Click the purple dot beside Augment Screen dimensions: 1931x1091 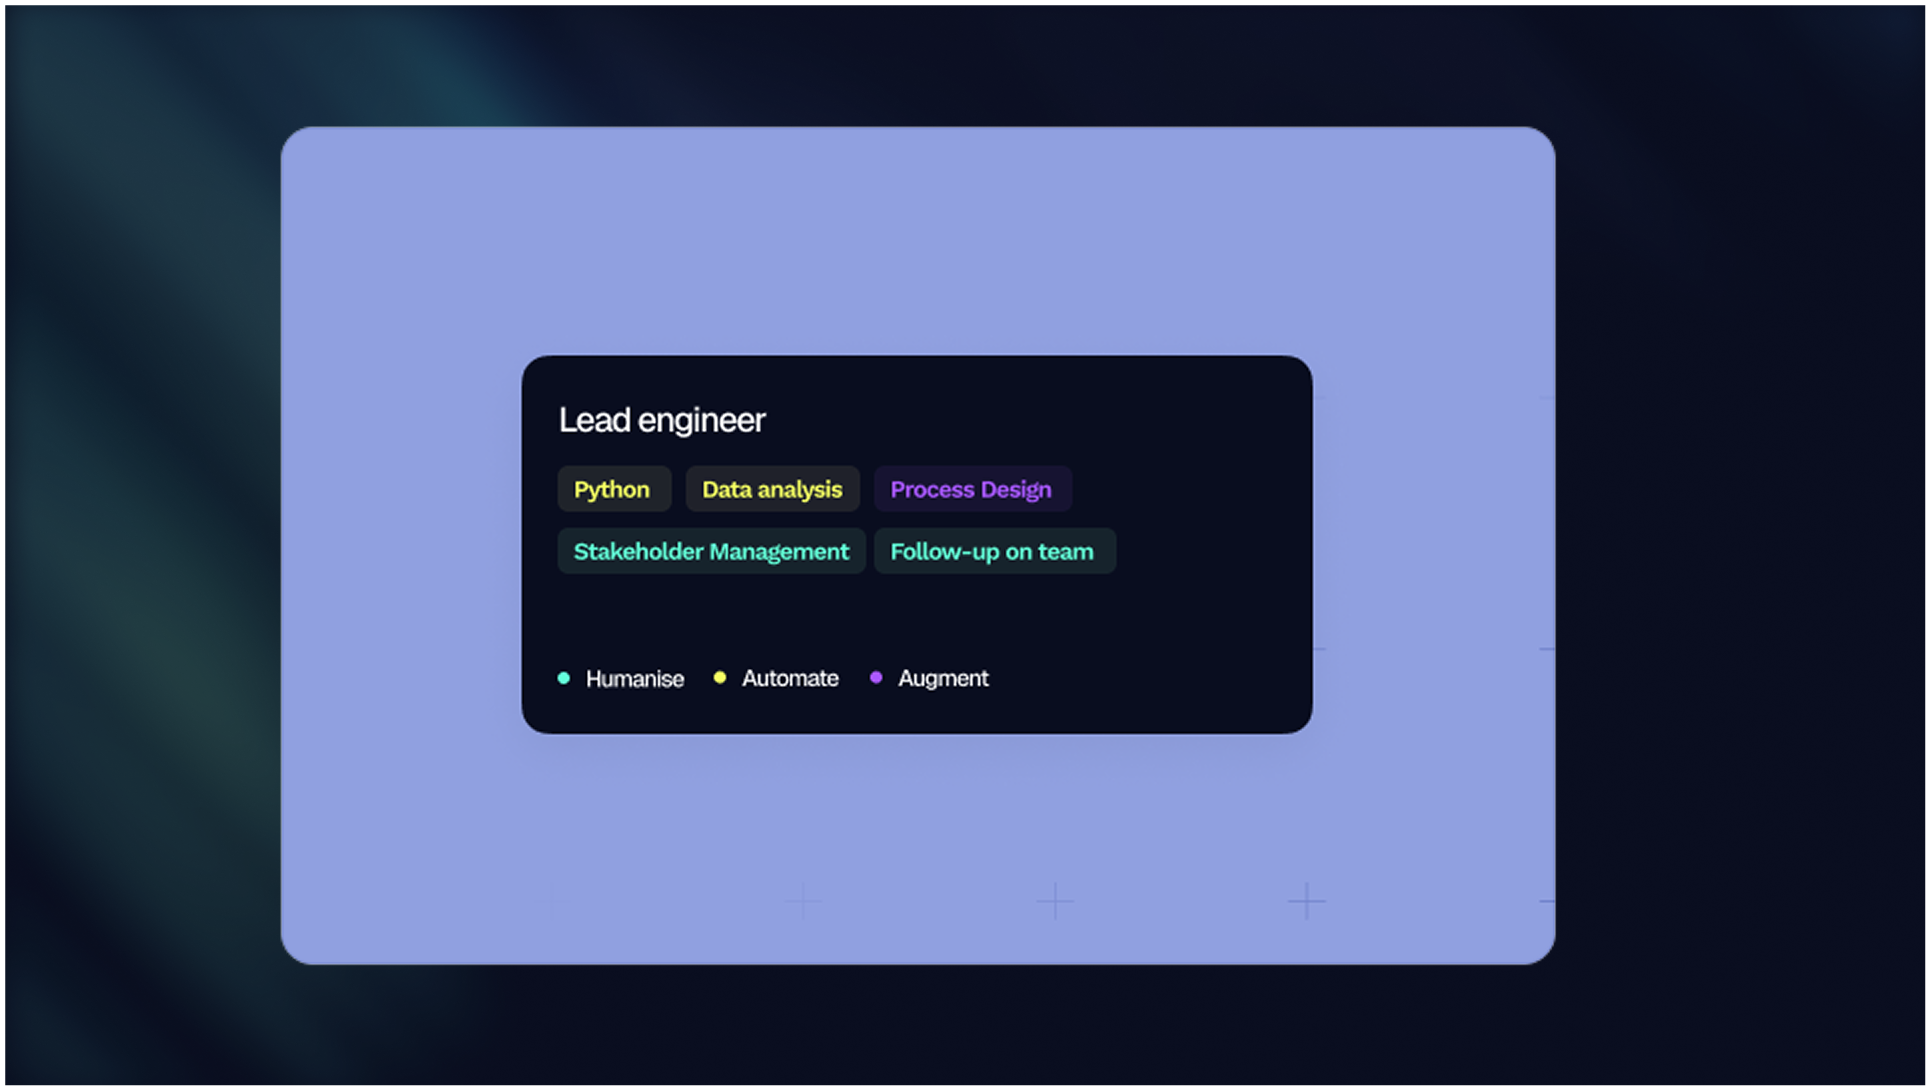point(876,678)
